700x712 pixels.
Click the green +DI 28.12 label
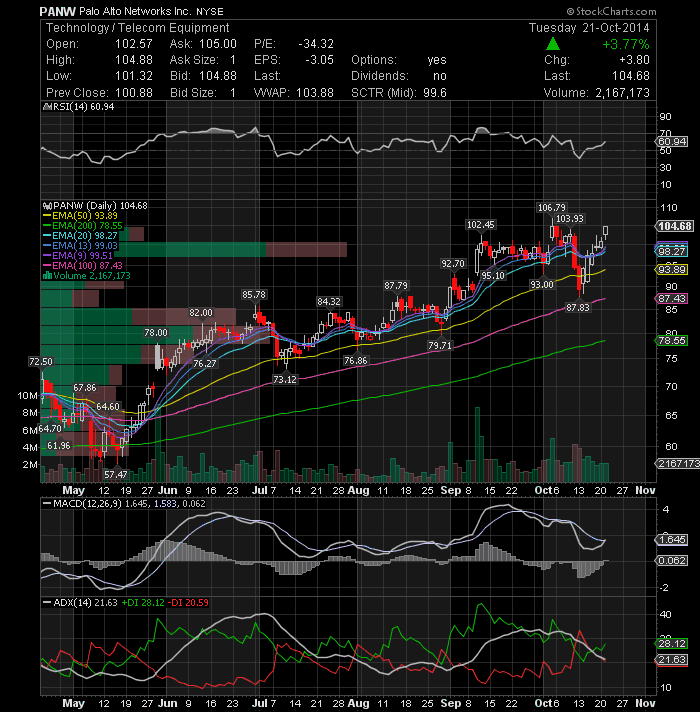pyautogui.click(x=143, y=603)
